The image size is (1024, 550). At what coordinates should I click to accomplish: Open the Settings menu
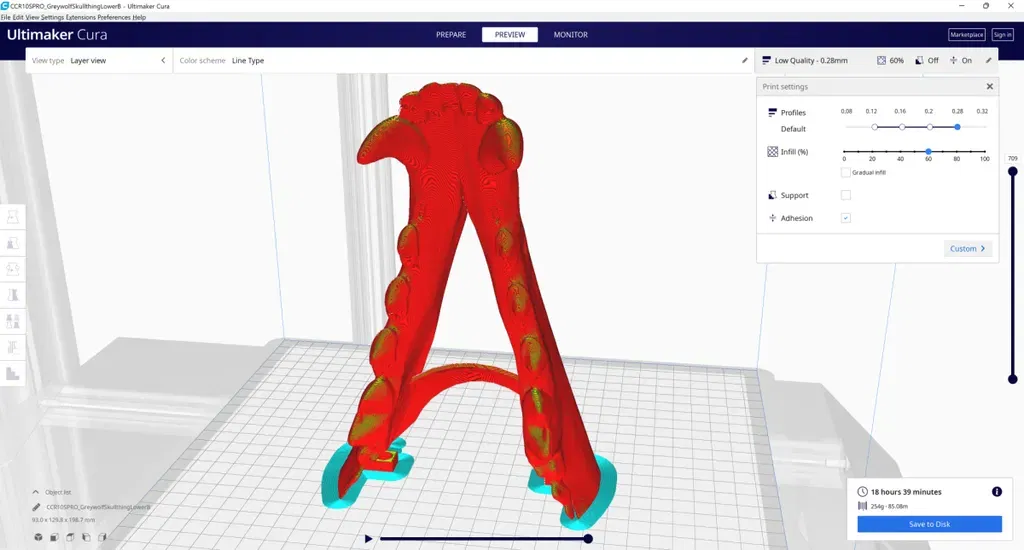[52, 17]
